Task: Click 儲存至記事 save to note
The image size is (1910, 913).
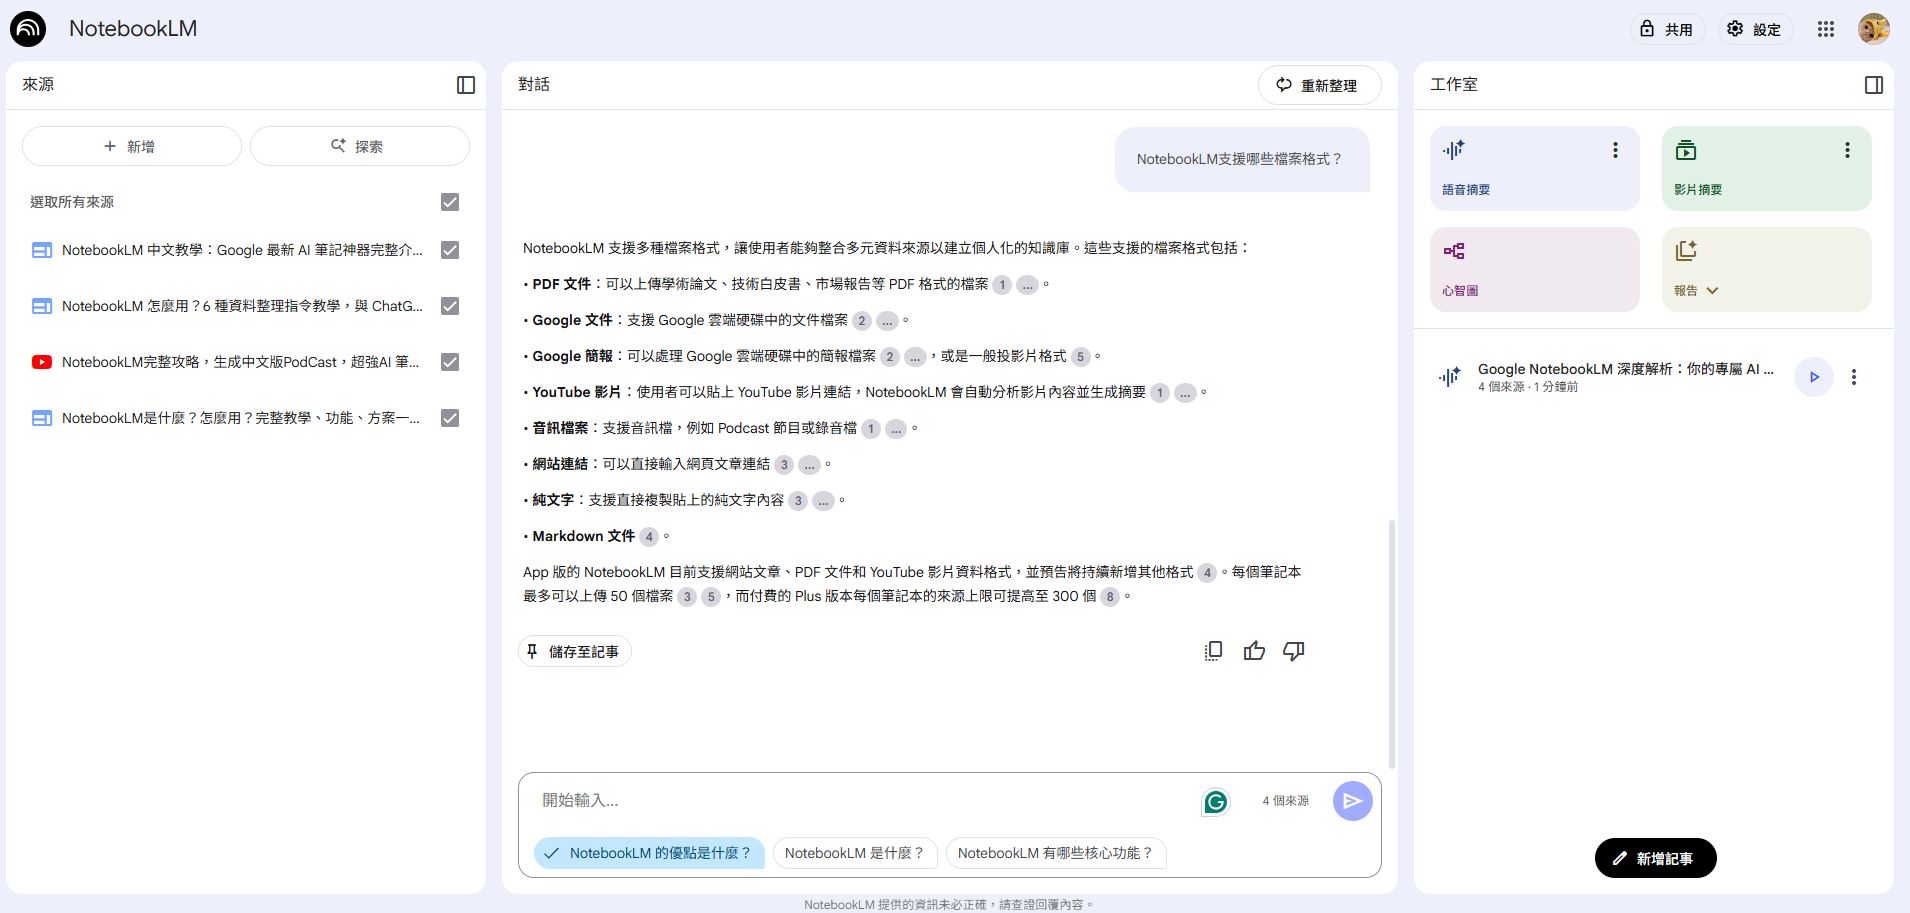Action: point(574,651)
